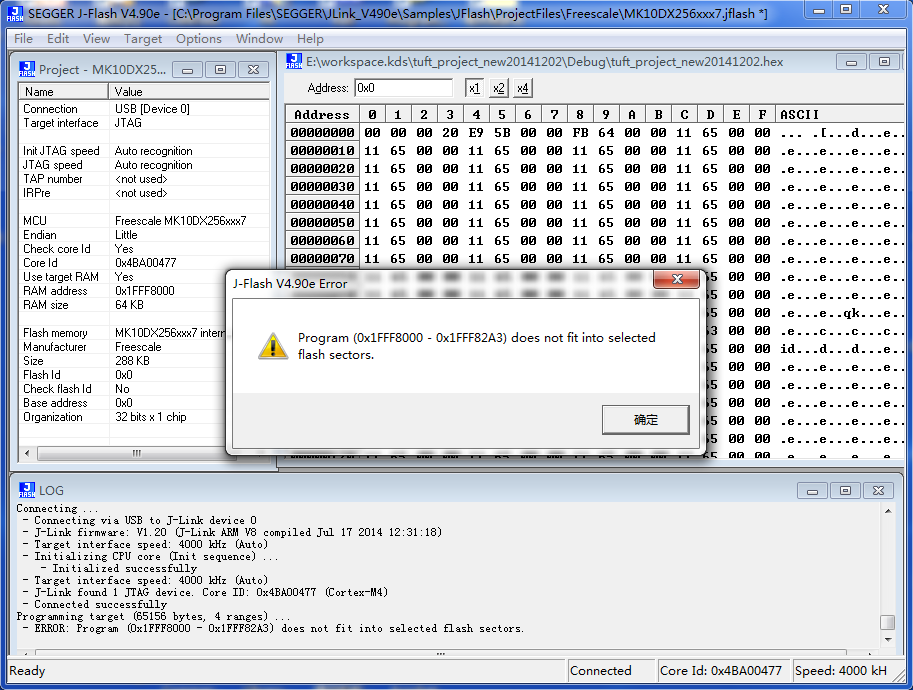The height and width of the screenshot is (690, 913).
Task: Click the Check flash Id 'No' value
Action: point(122,389)
